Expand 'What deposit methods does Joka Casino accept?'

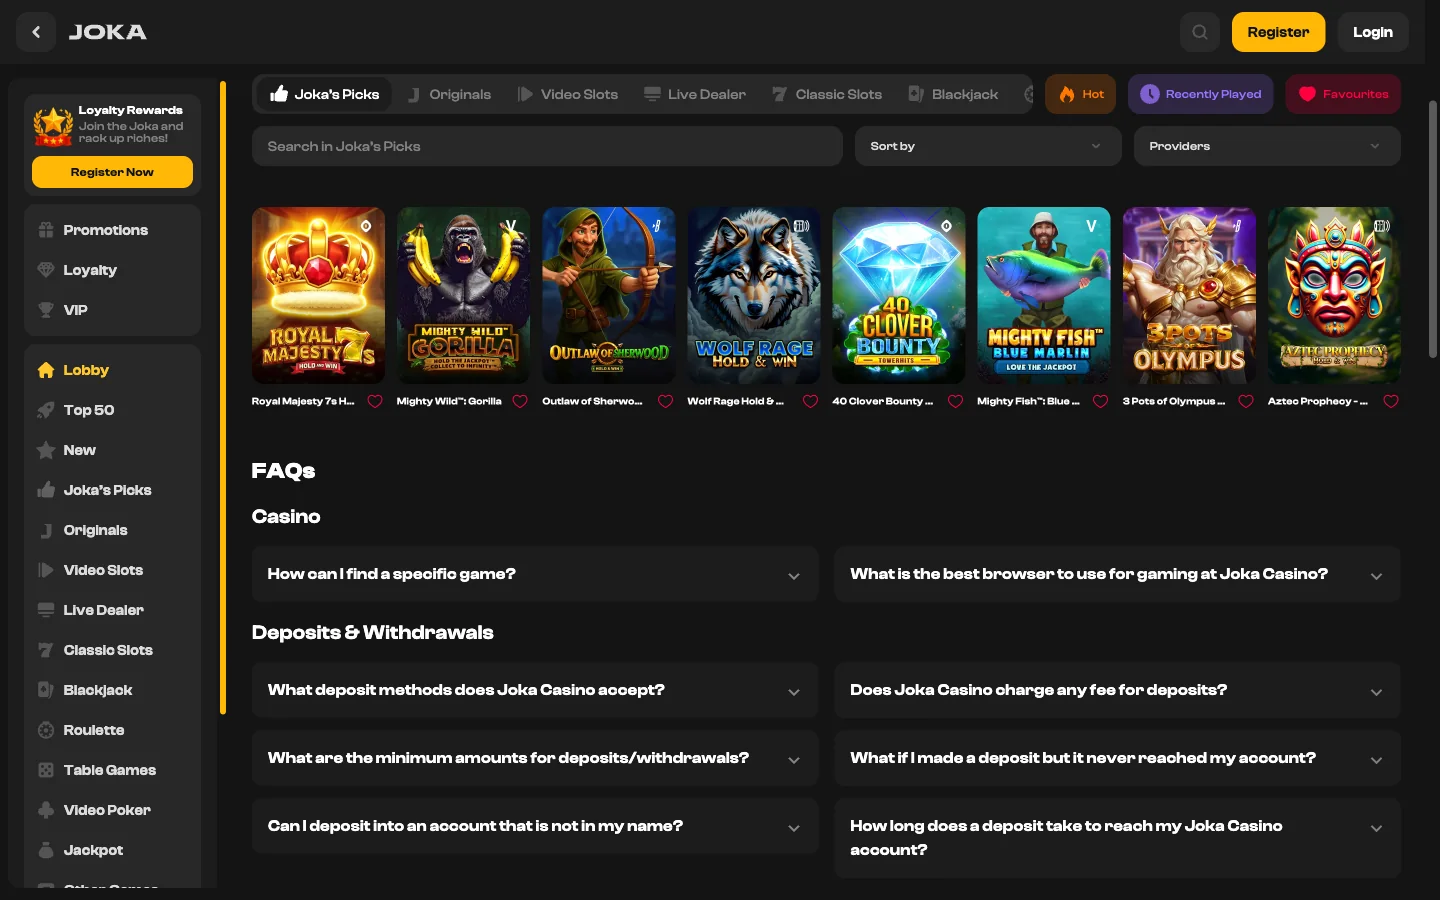[535, 690]
